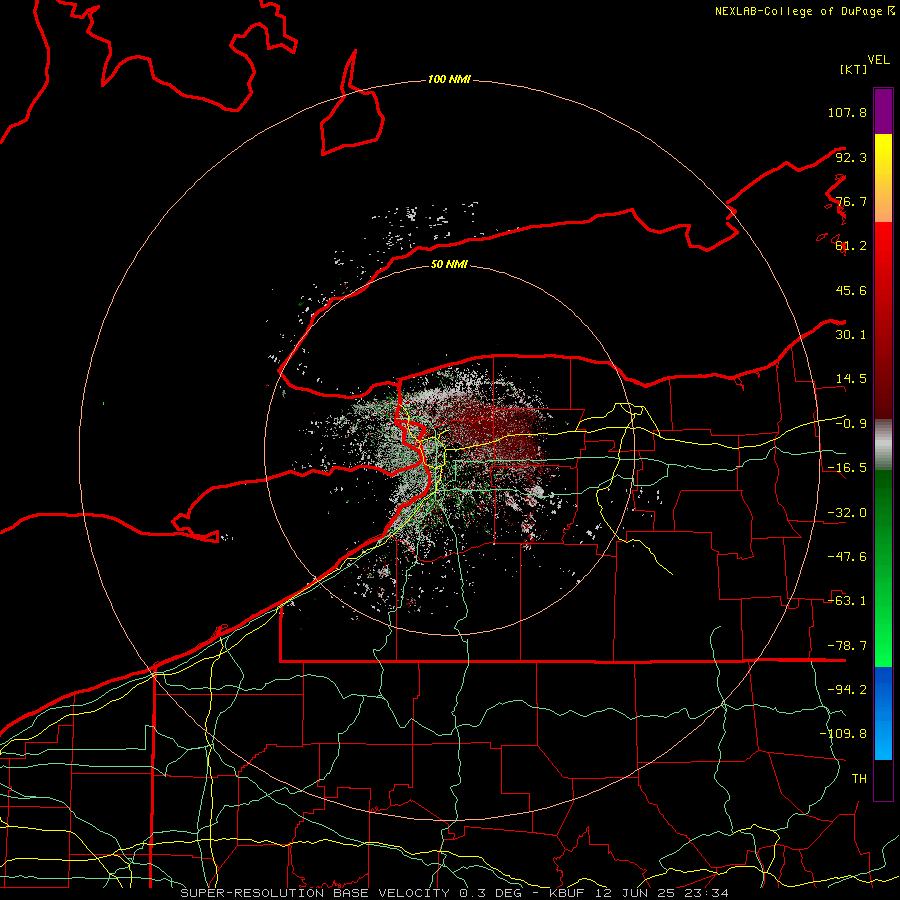Click the 50 NMI range ring label
Viewport: 900px width, 900px height.
pos(449,264)
